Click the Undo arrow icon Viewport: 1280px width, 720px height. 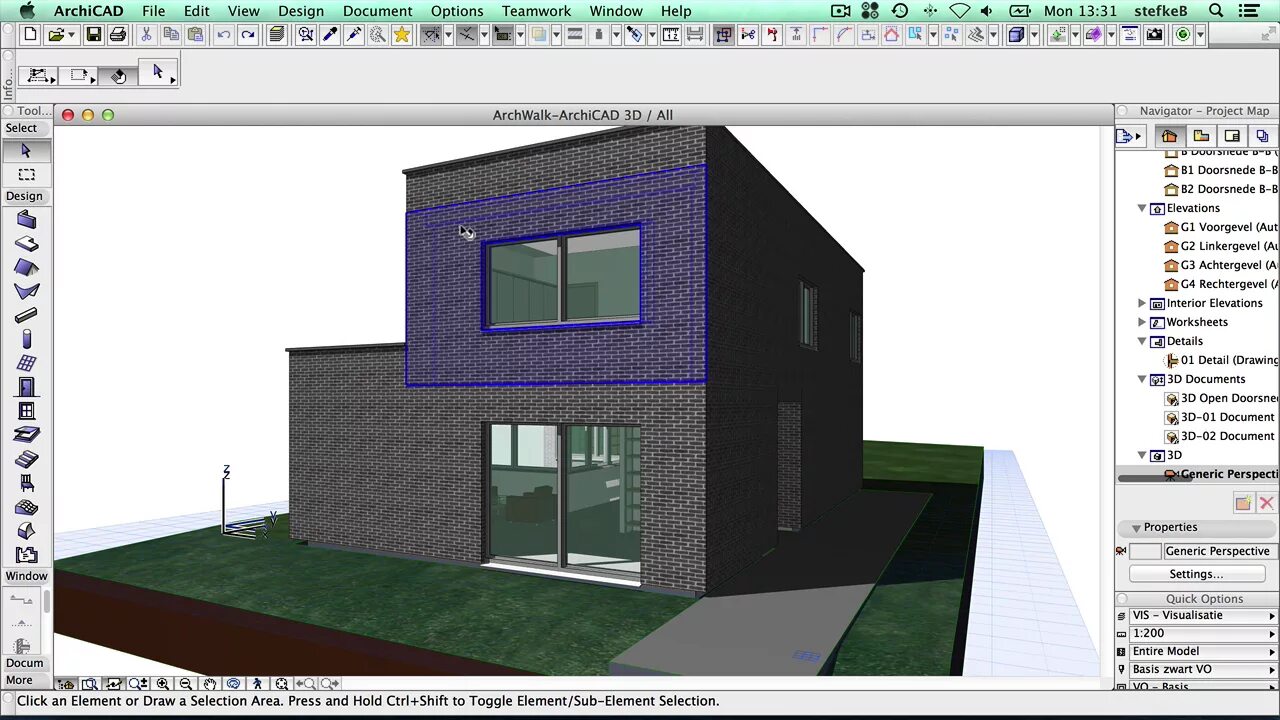pos(223,35)
